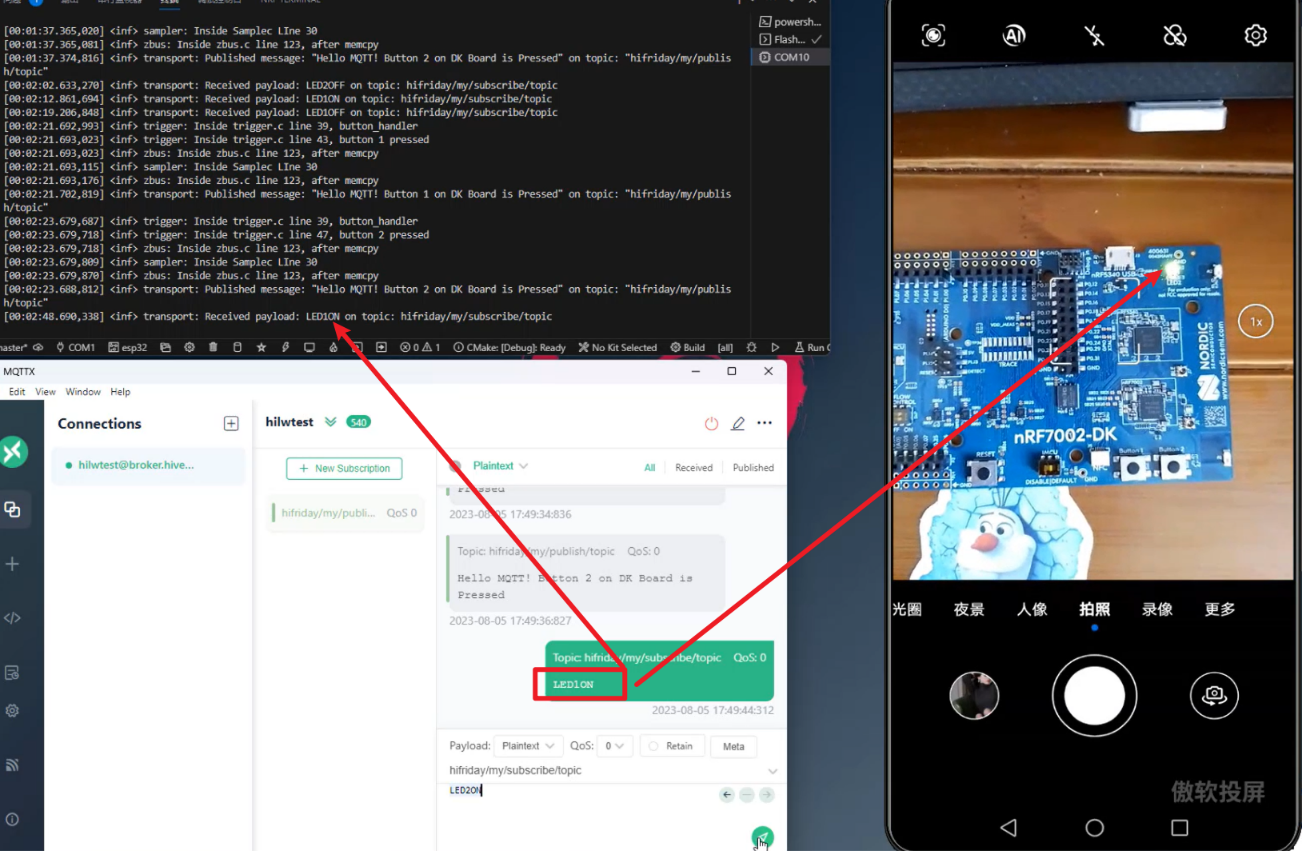
Task: Select the 人像 portrait mode in phone camera
Action: (1032, 609)
